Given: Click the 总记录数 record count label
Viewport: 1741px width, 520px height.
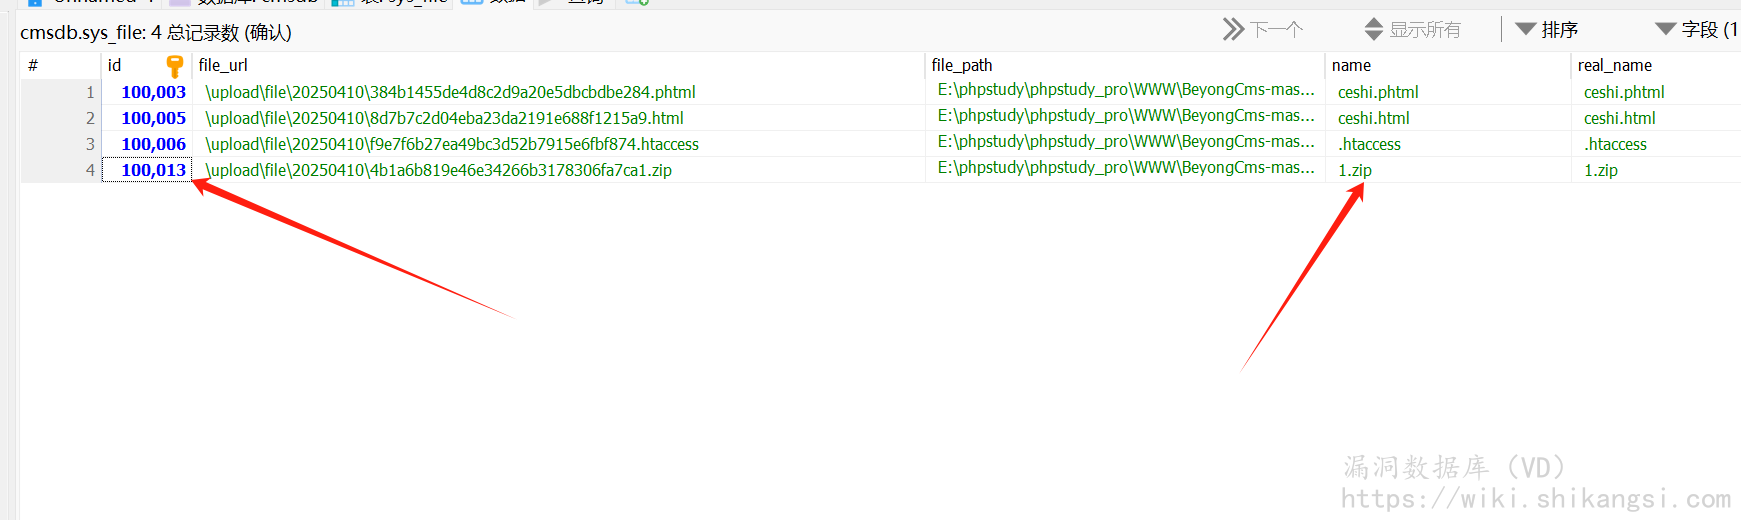Looking at the screenshot, I should (203, 33).
